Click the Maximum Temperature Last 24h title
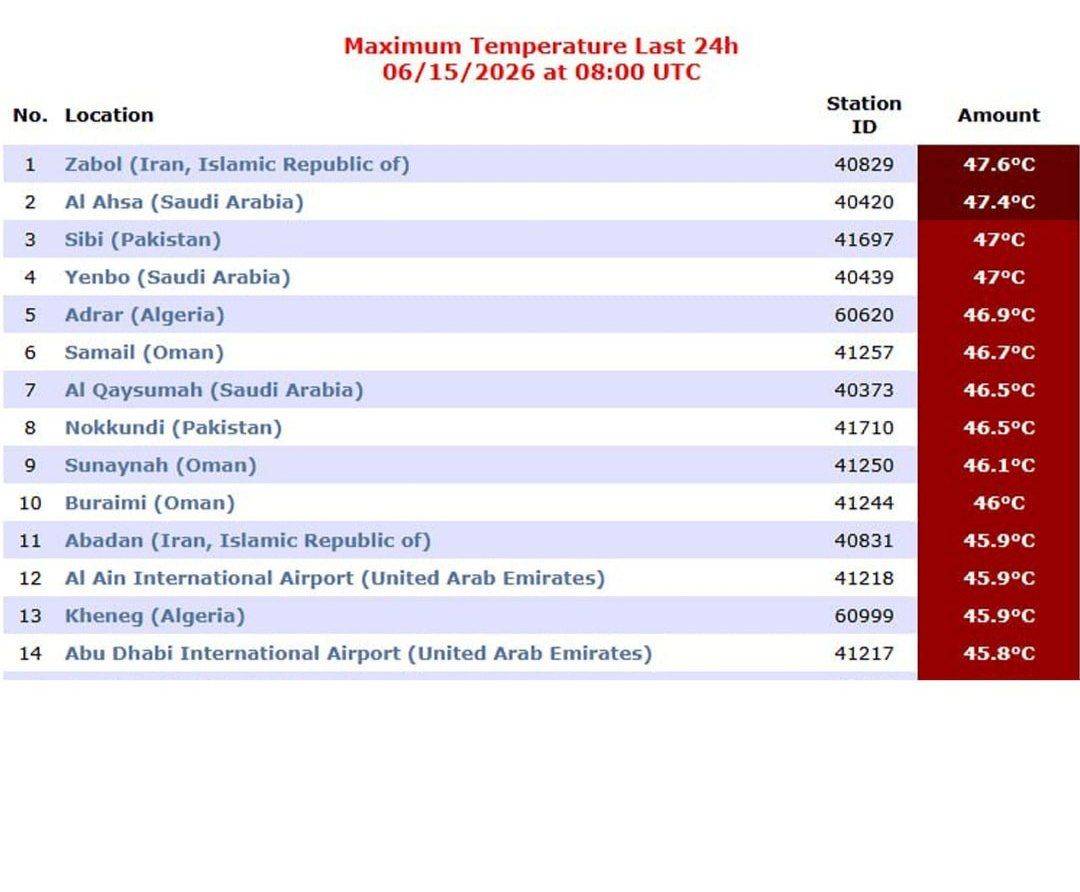Viewport: 1080px width, 892px height. 541,46
